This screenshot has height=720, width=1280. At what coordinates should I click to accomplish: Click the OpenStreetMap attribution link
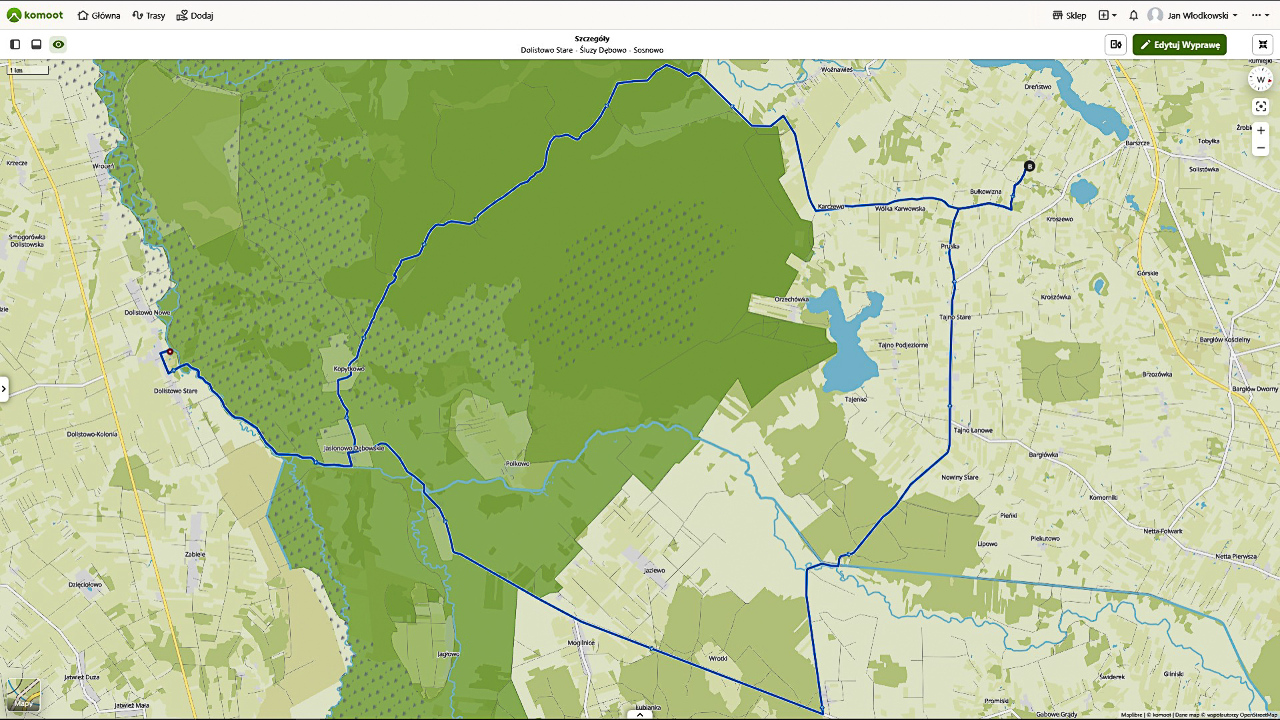[1259, 715]
